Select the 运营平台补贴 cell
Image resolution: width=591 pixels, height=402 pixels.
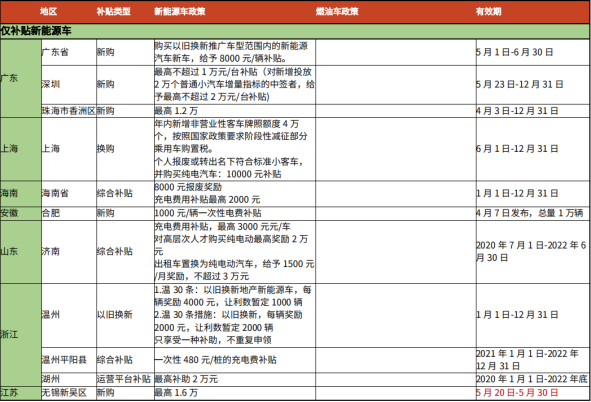tap(125, 379)
